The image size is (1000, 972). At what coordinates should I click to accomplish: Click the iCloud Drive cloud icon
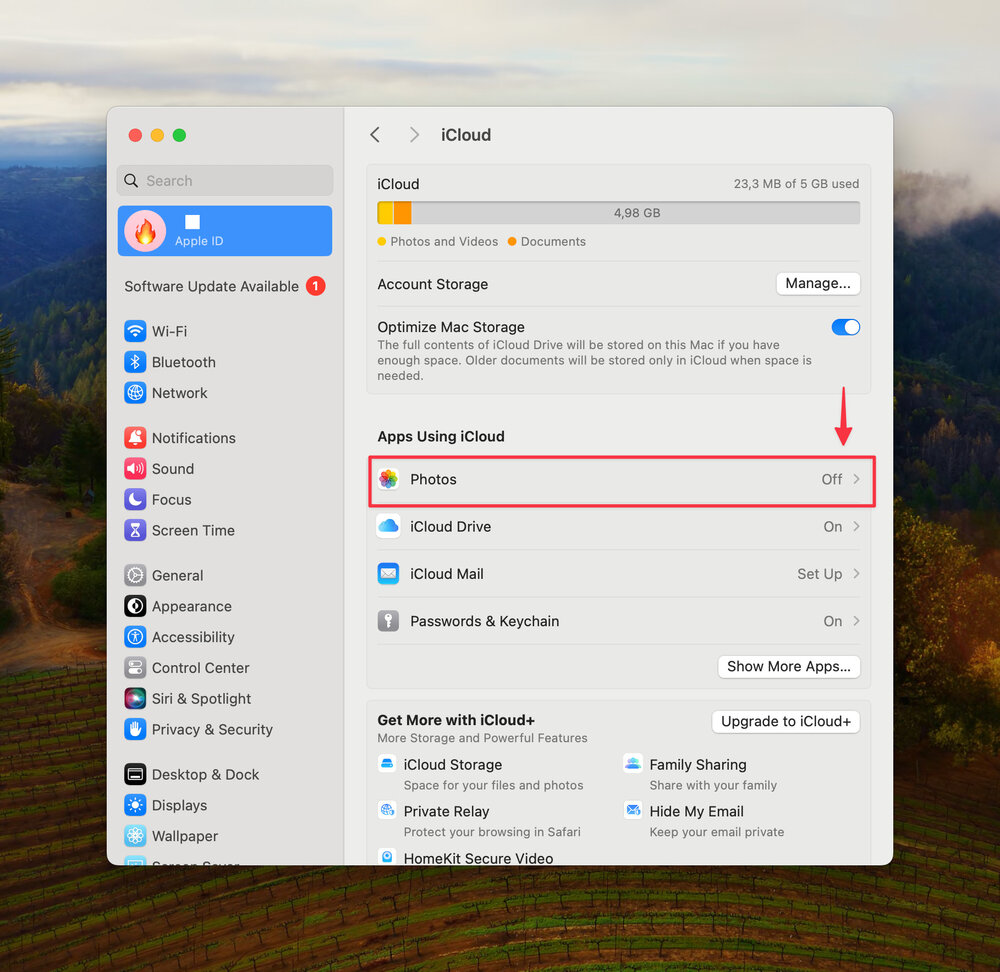(x=388, y=526)
